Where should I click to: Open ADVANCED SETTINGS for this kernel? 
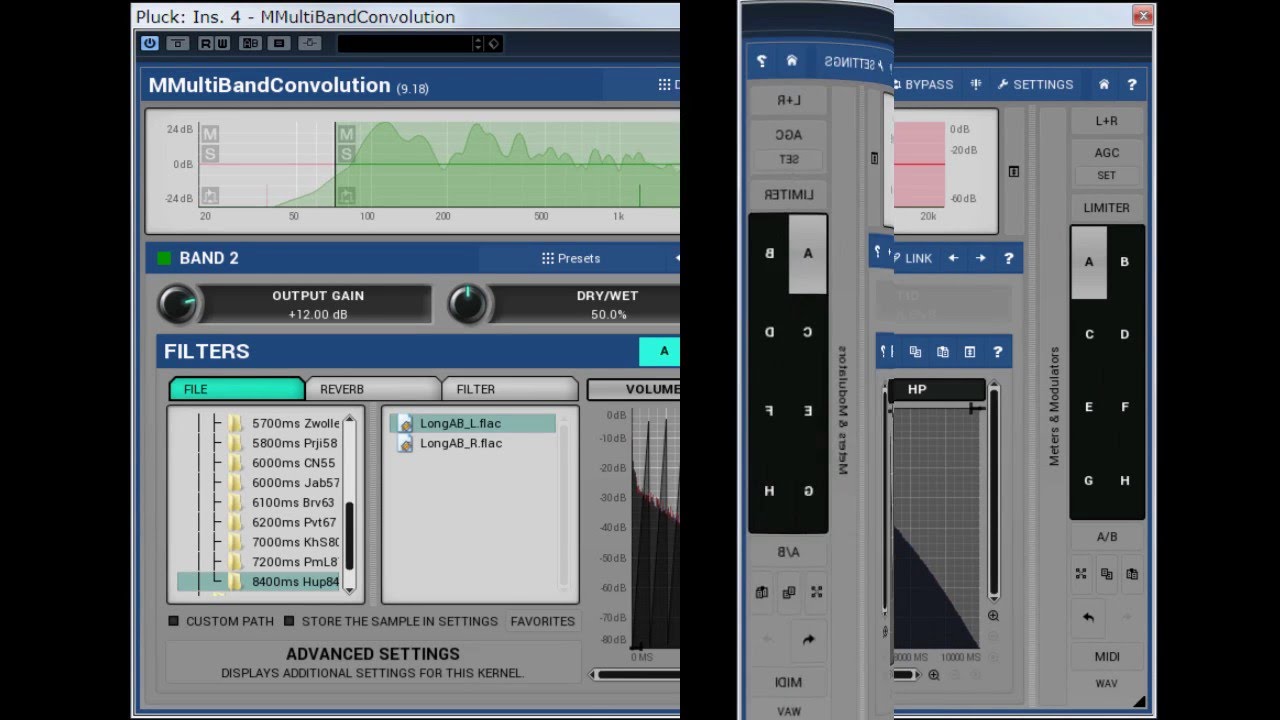373,662
